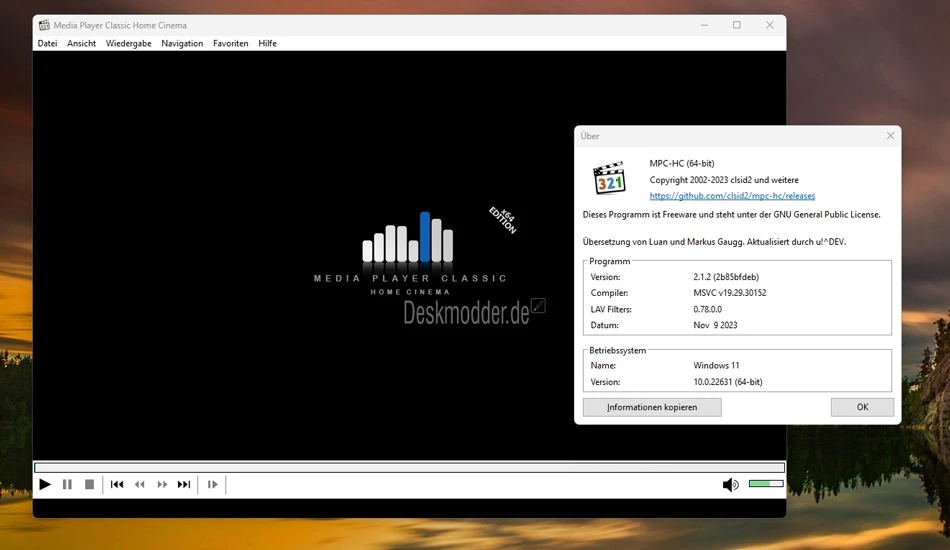Skip to previous track icon
This screenshot has width=950, height=550.
click(x=117, y=485)
